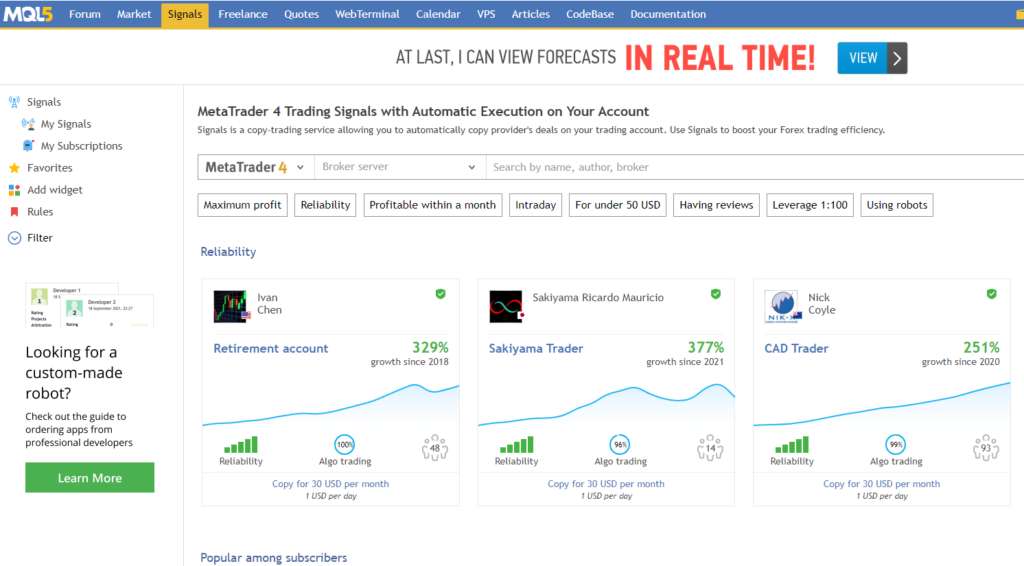Open the Broker server dropdown
Image resolution: width=1024 pixels, height=566 pixels.
(x=400, y=167)
